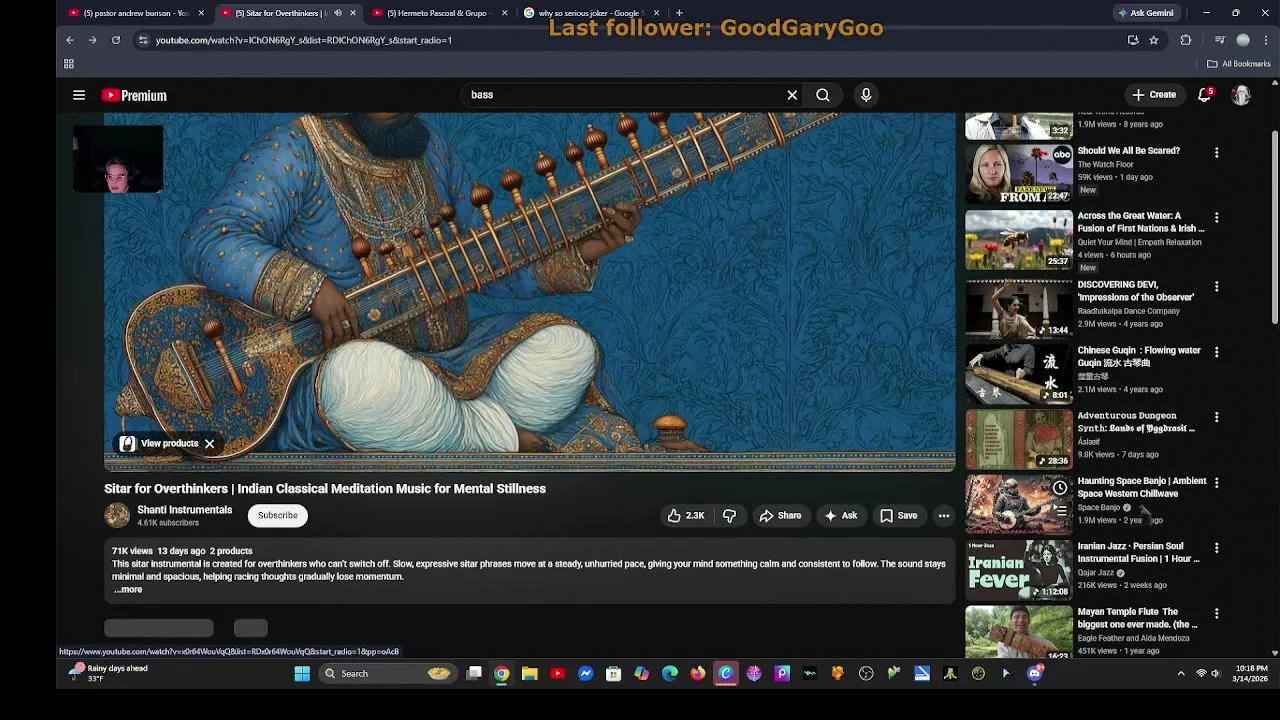Screen dimensions: 1280x720
Task: Click the page vertical scrollbar
Action: tap(1274, 228)
